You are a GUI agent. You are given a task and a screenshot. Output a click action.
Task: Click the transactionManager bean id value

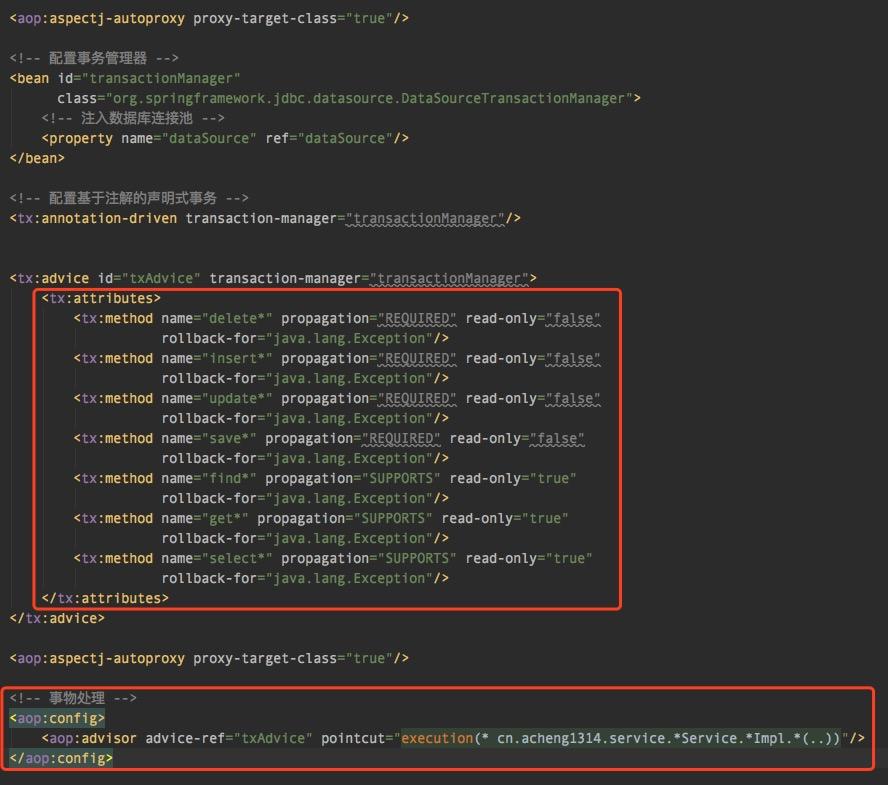(x=161, y=78)
